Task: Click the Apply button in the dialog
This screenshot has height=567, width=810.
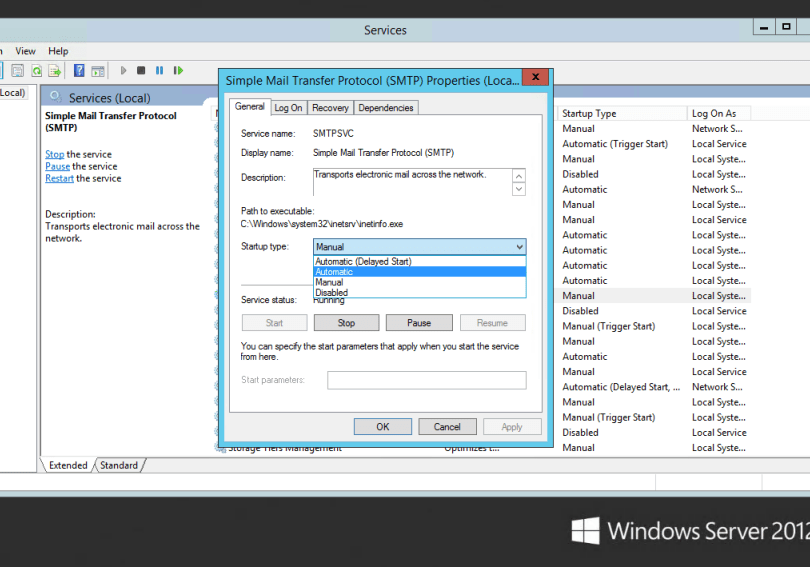Action: coord(512,427)
